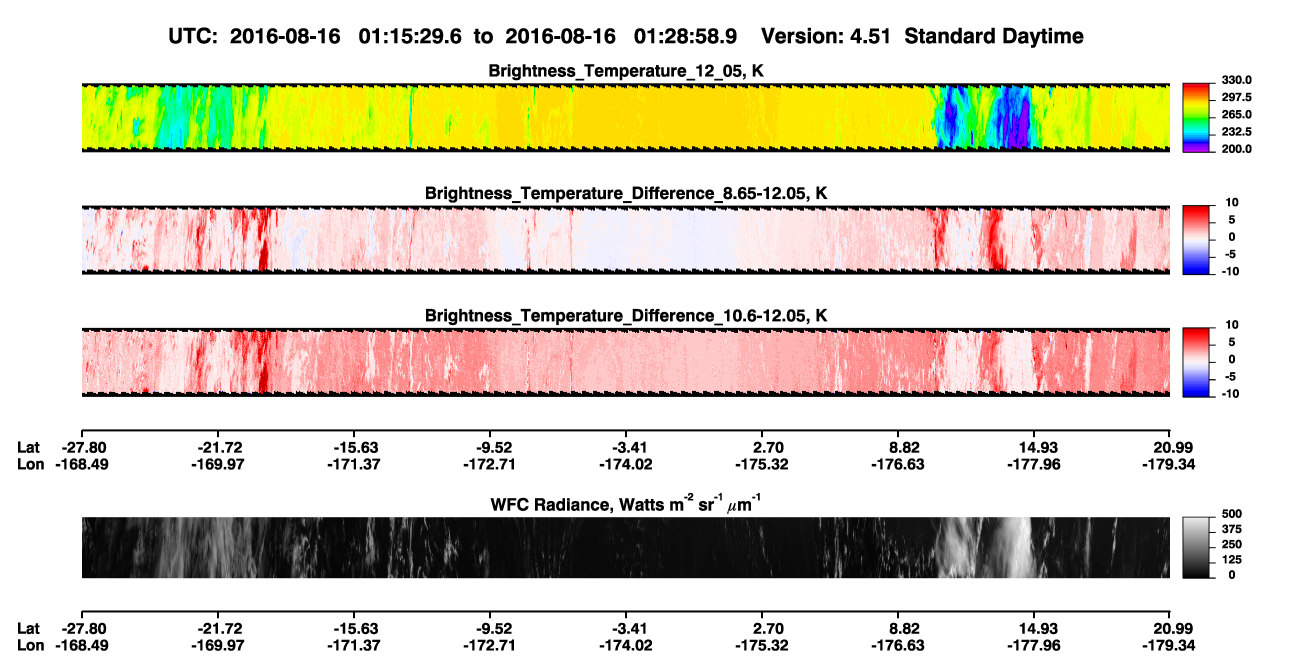Click the Brightness_Temperature_Difference_10.6-12.05 panel title
This screenshot has height=667, width=1300.
(626, 316)
